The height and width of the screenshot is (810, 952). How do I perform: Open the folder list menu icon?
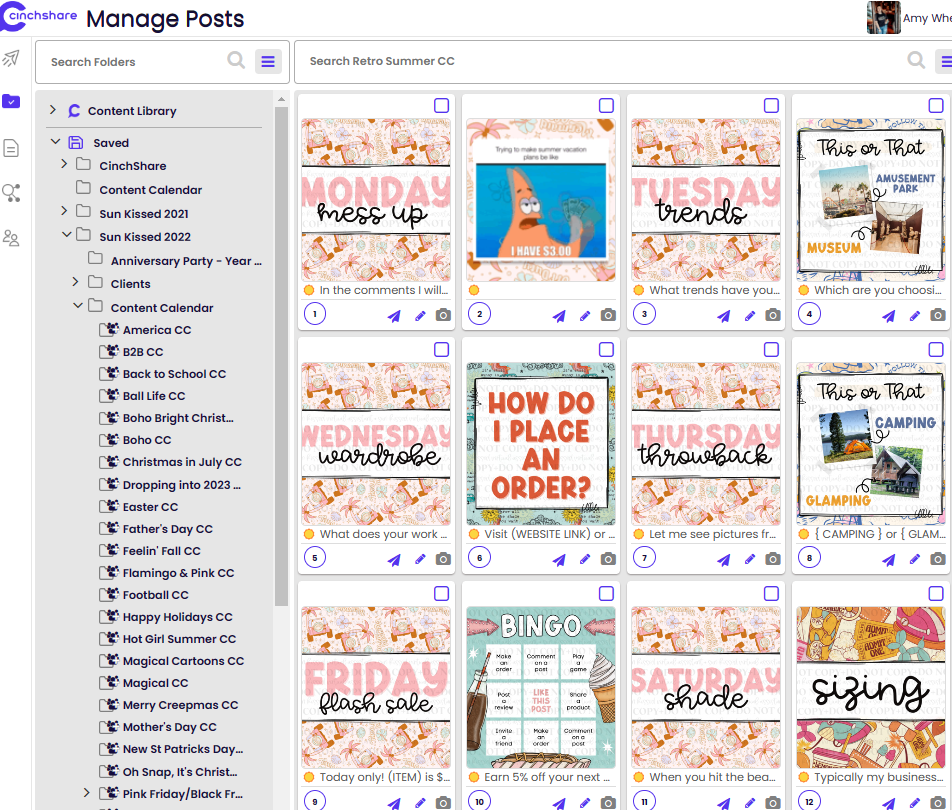coord(268,61)
